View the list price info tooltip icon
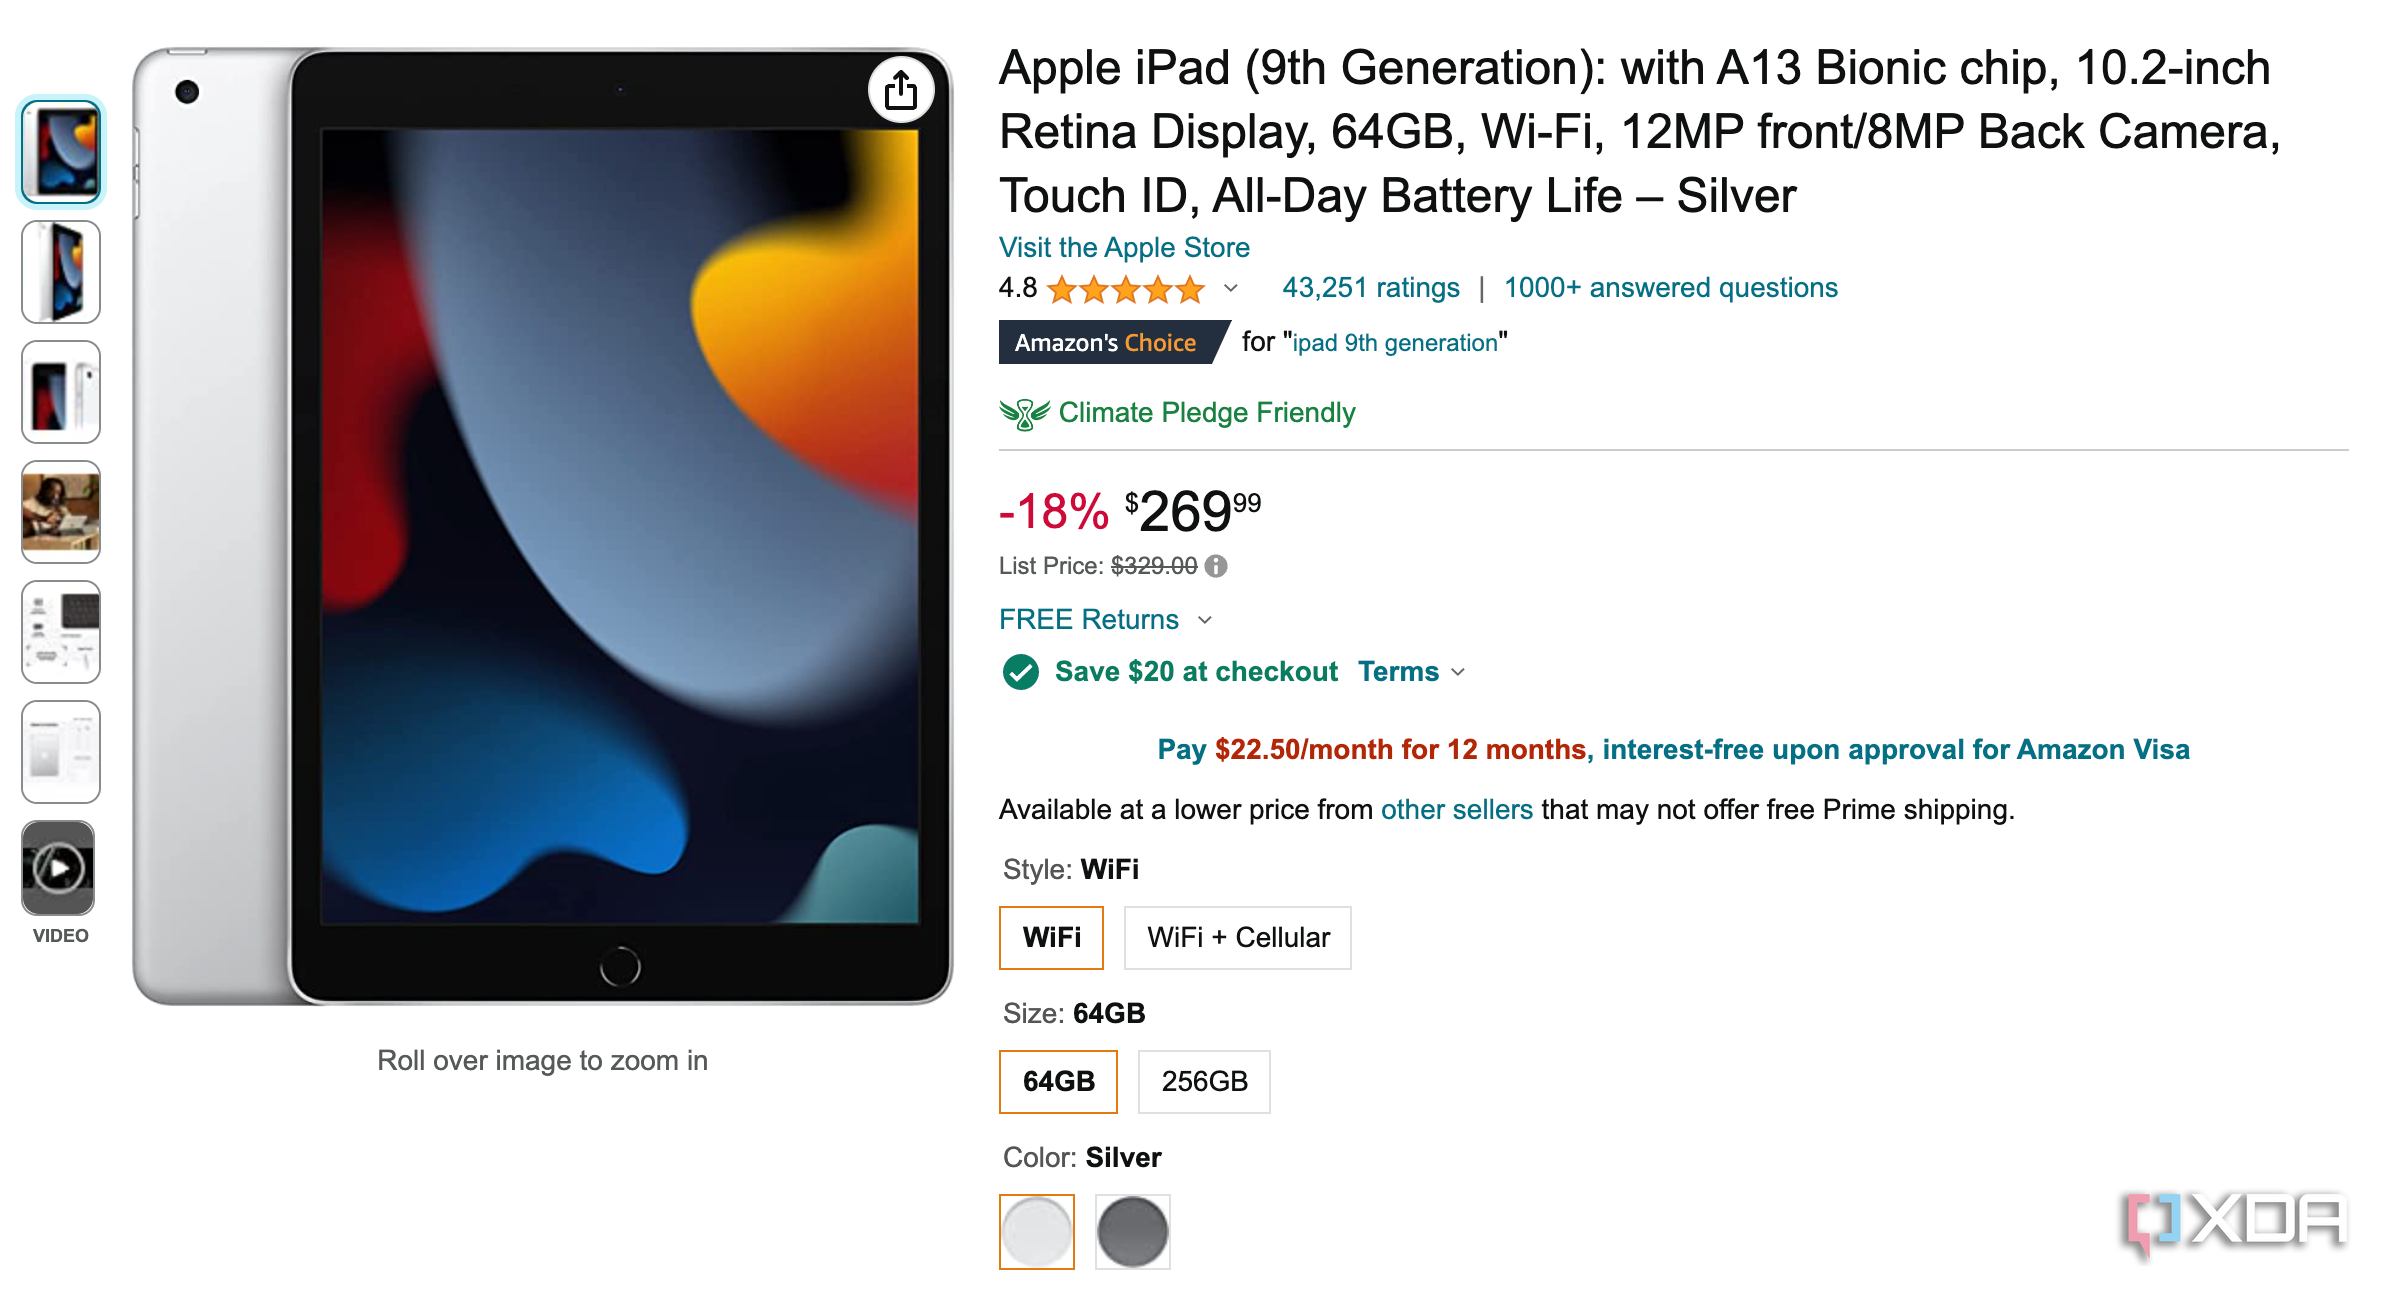 click(x=1216, y=566)
